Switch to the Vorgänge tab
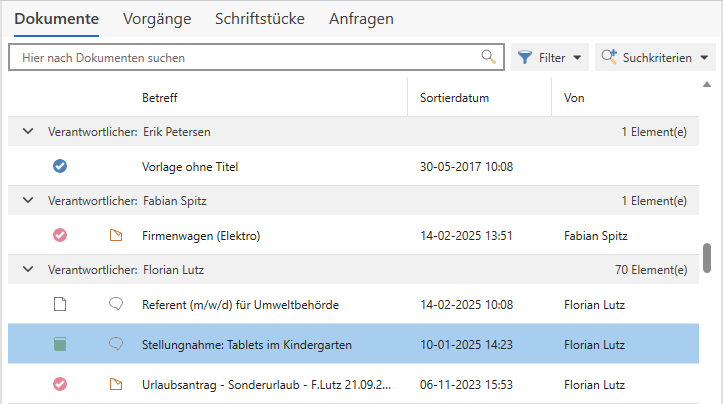This screenshot has height=404, width=723. click(x=156, y=19)
